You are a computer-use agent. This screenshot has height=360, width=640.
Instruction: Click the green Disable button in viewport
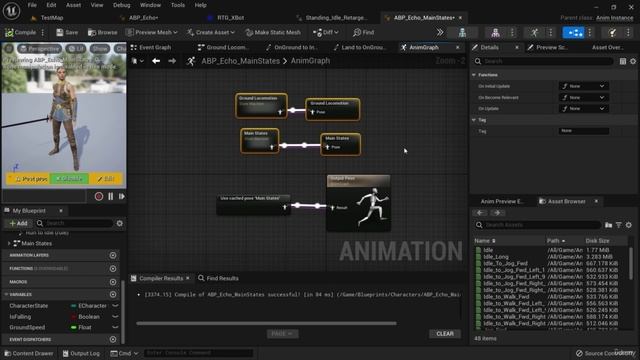coord(69,179)
